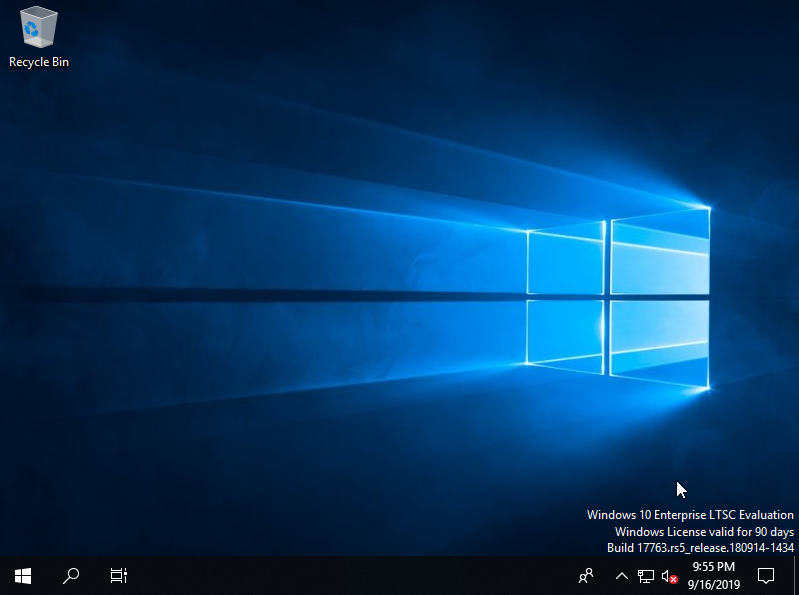Show hidden system tray icons
This screenshot has height=595, width=799.
pos(621,576)
